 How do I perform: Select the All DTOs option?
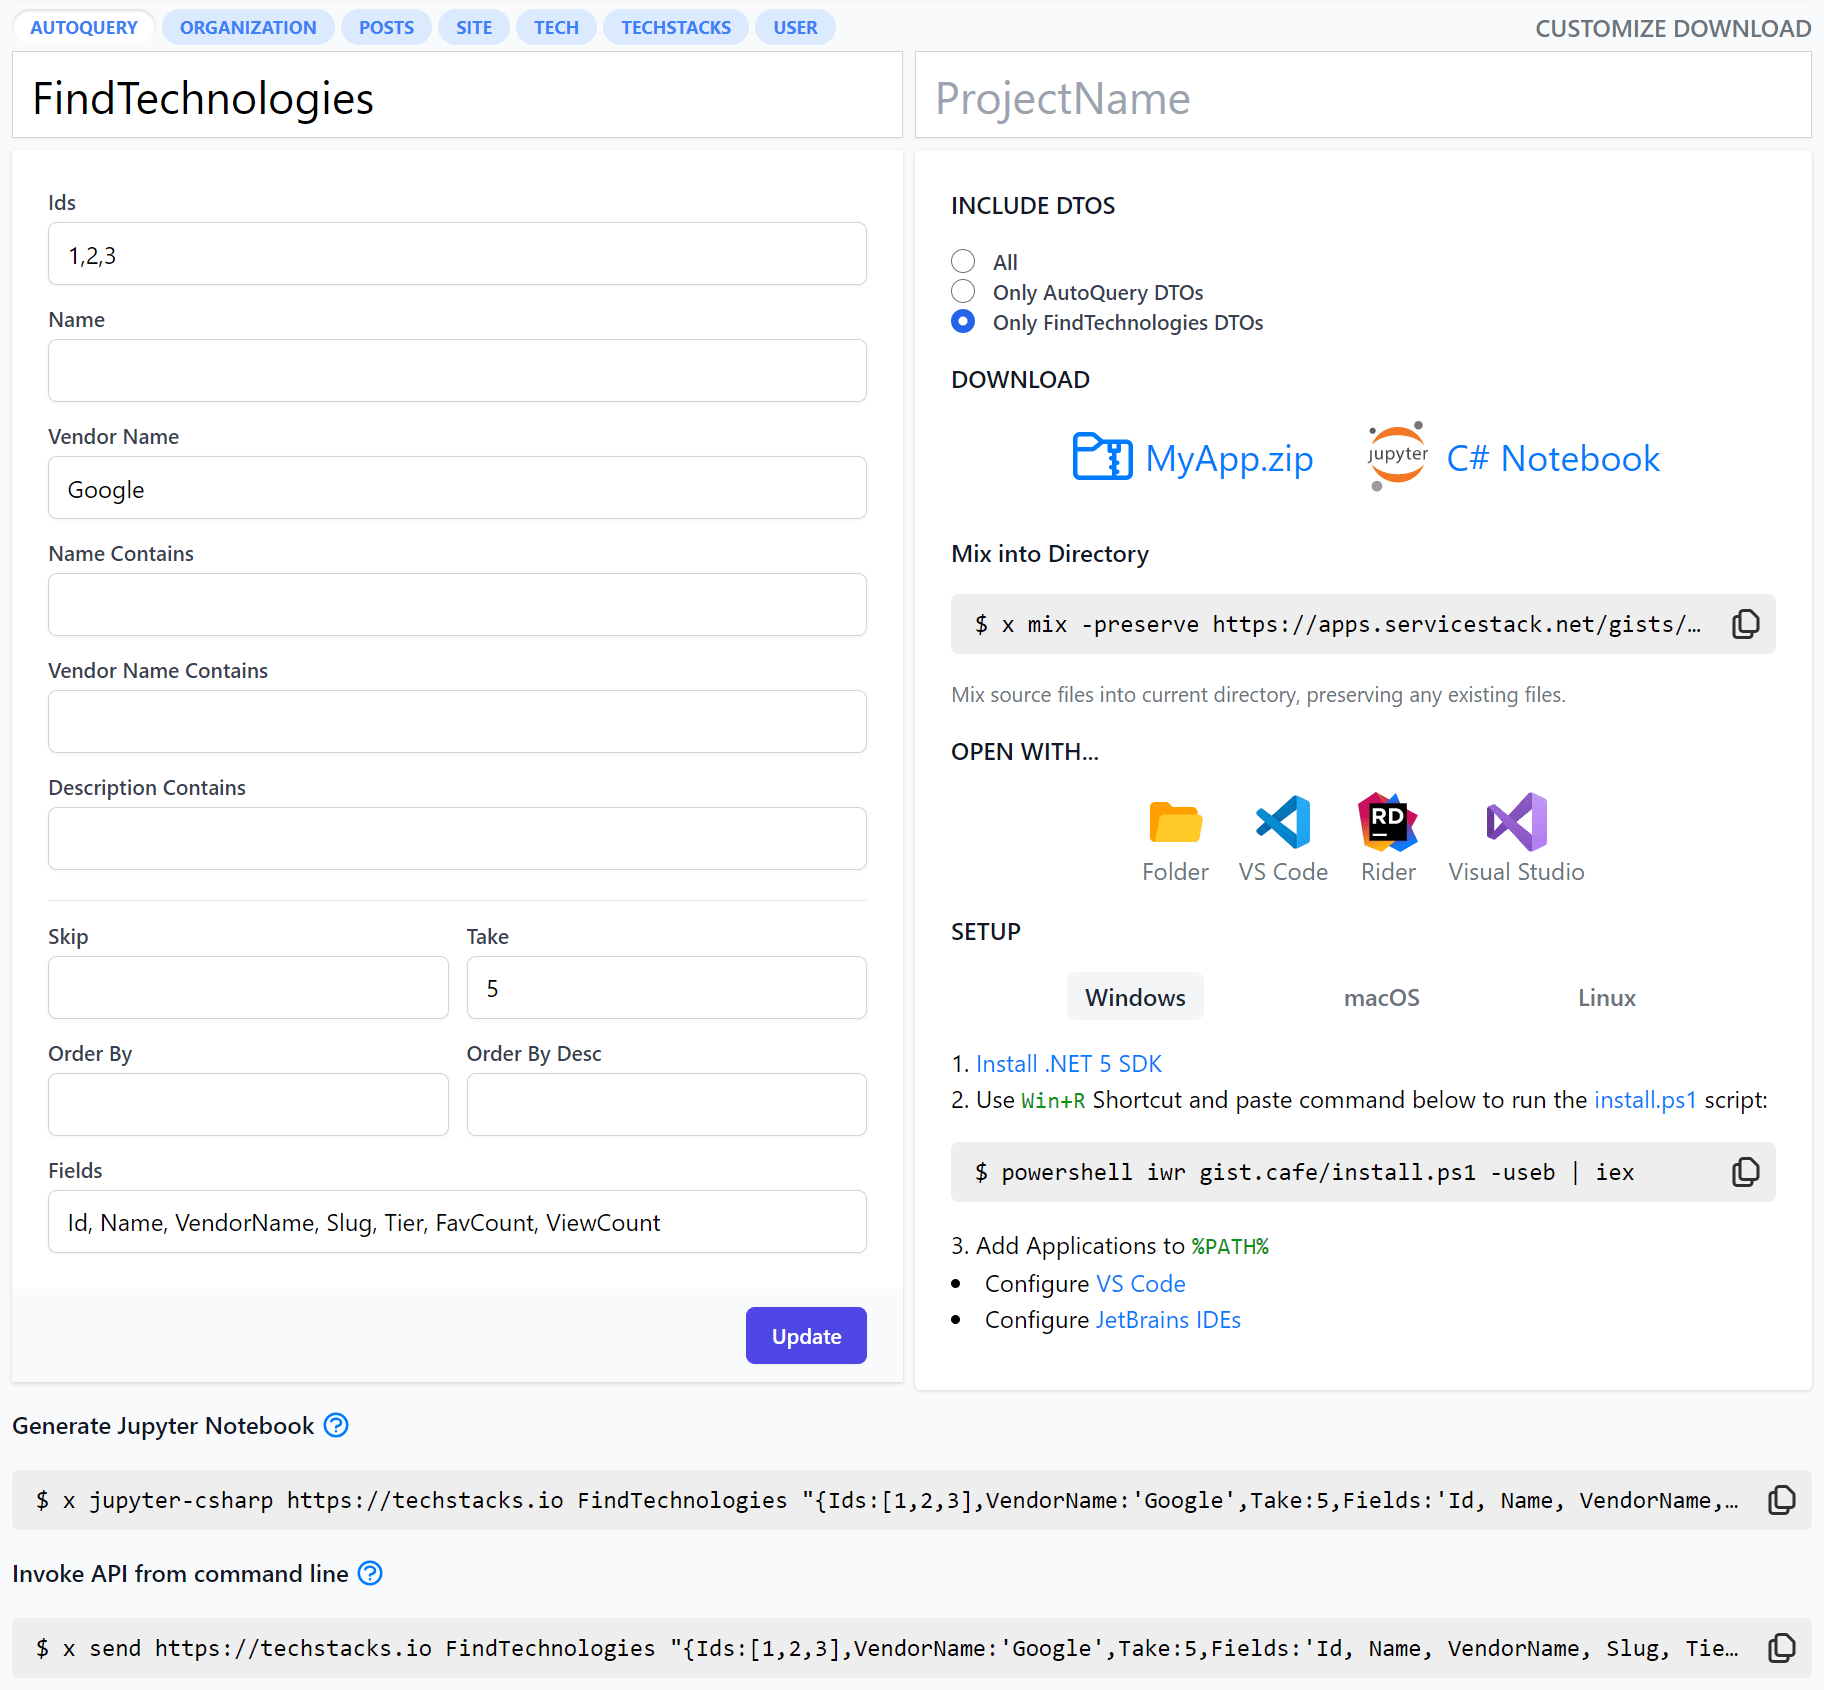962,261
